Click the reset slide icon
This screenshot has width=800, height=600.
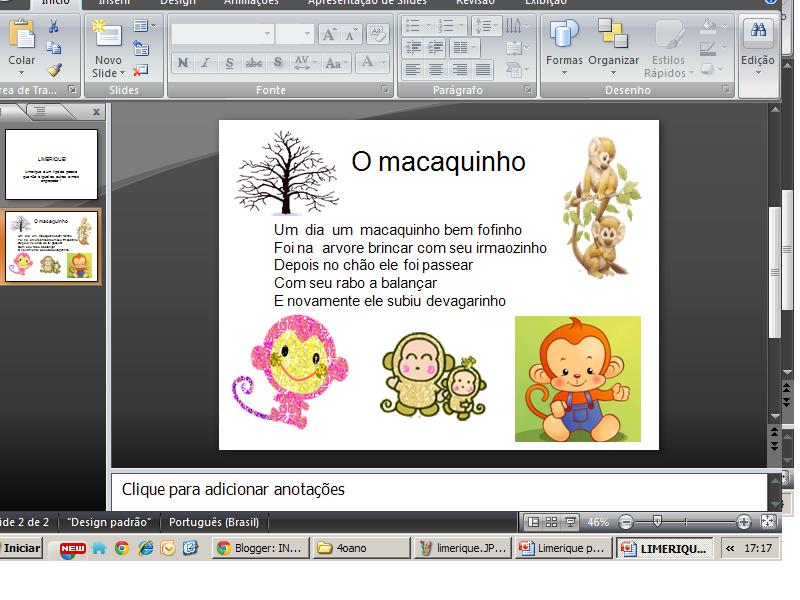[x=141, y=48]
